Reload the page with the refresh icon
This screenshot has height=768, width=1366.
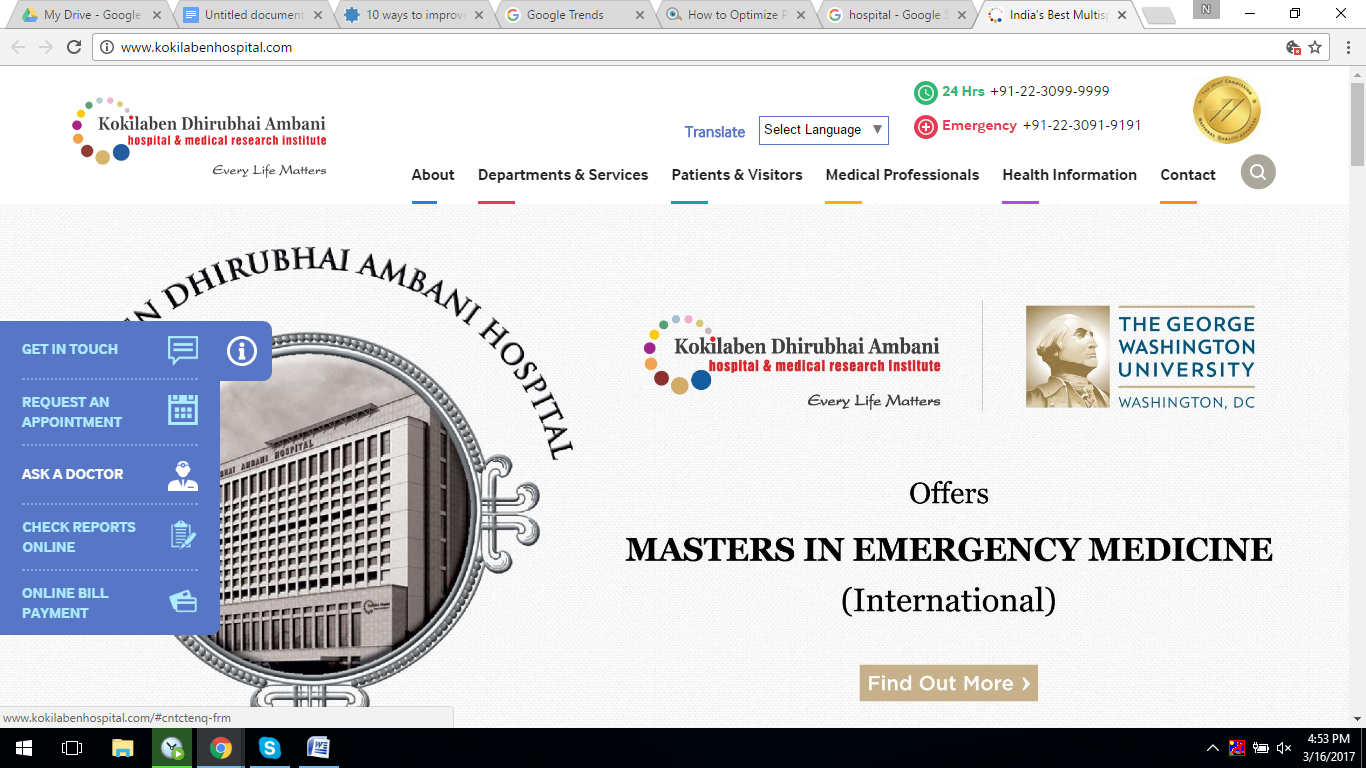73,47
